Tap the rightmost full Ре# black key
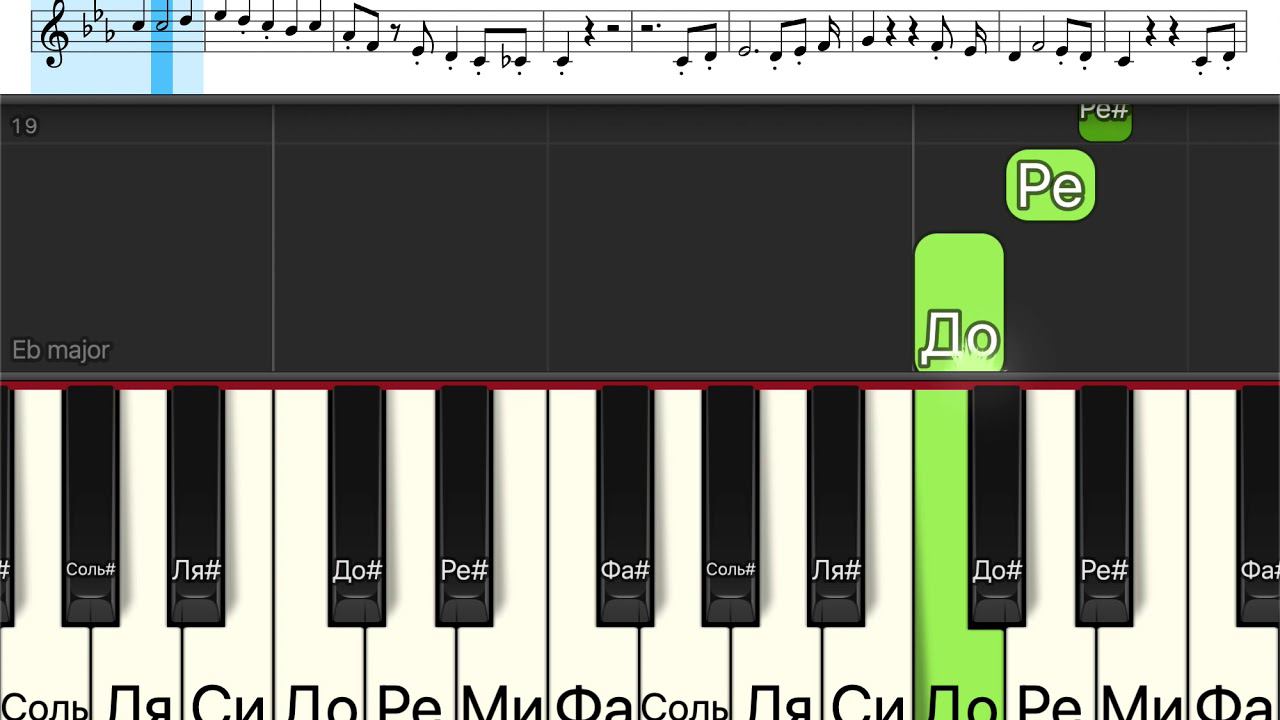The height and width of the screenshot is (720, 1280). (x=1104, y=505)
